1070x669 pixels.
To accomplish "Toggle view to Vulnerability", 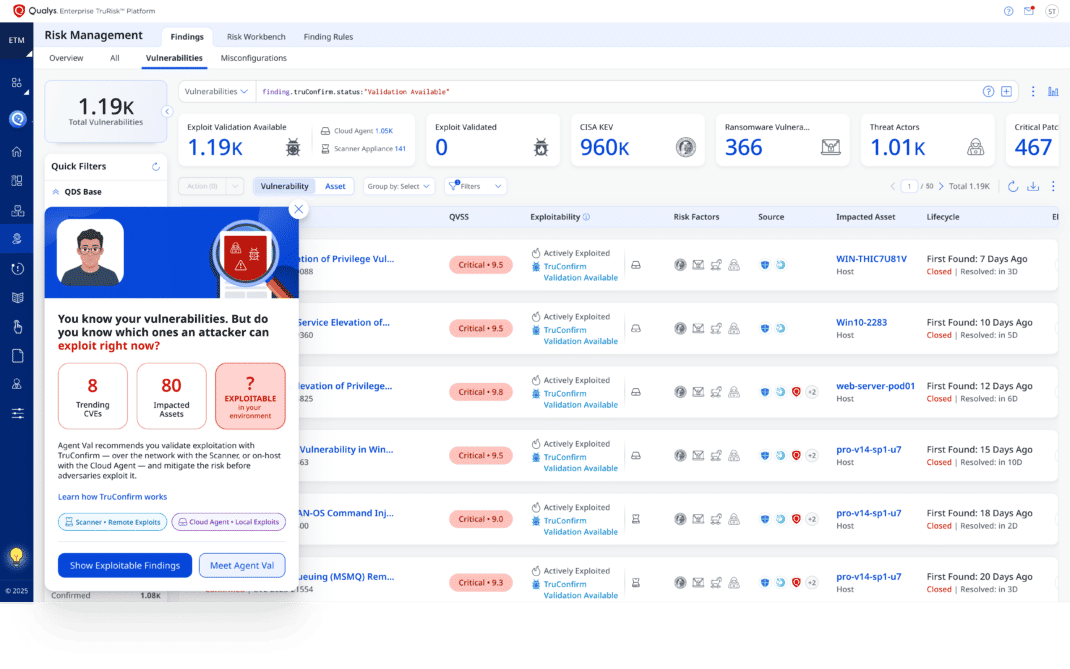I will 285,186.
